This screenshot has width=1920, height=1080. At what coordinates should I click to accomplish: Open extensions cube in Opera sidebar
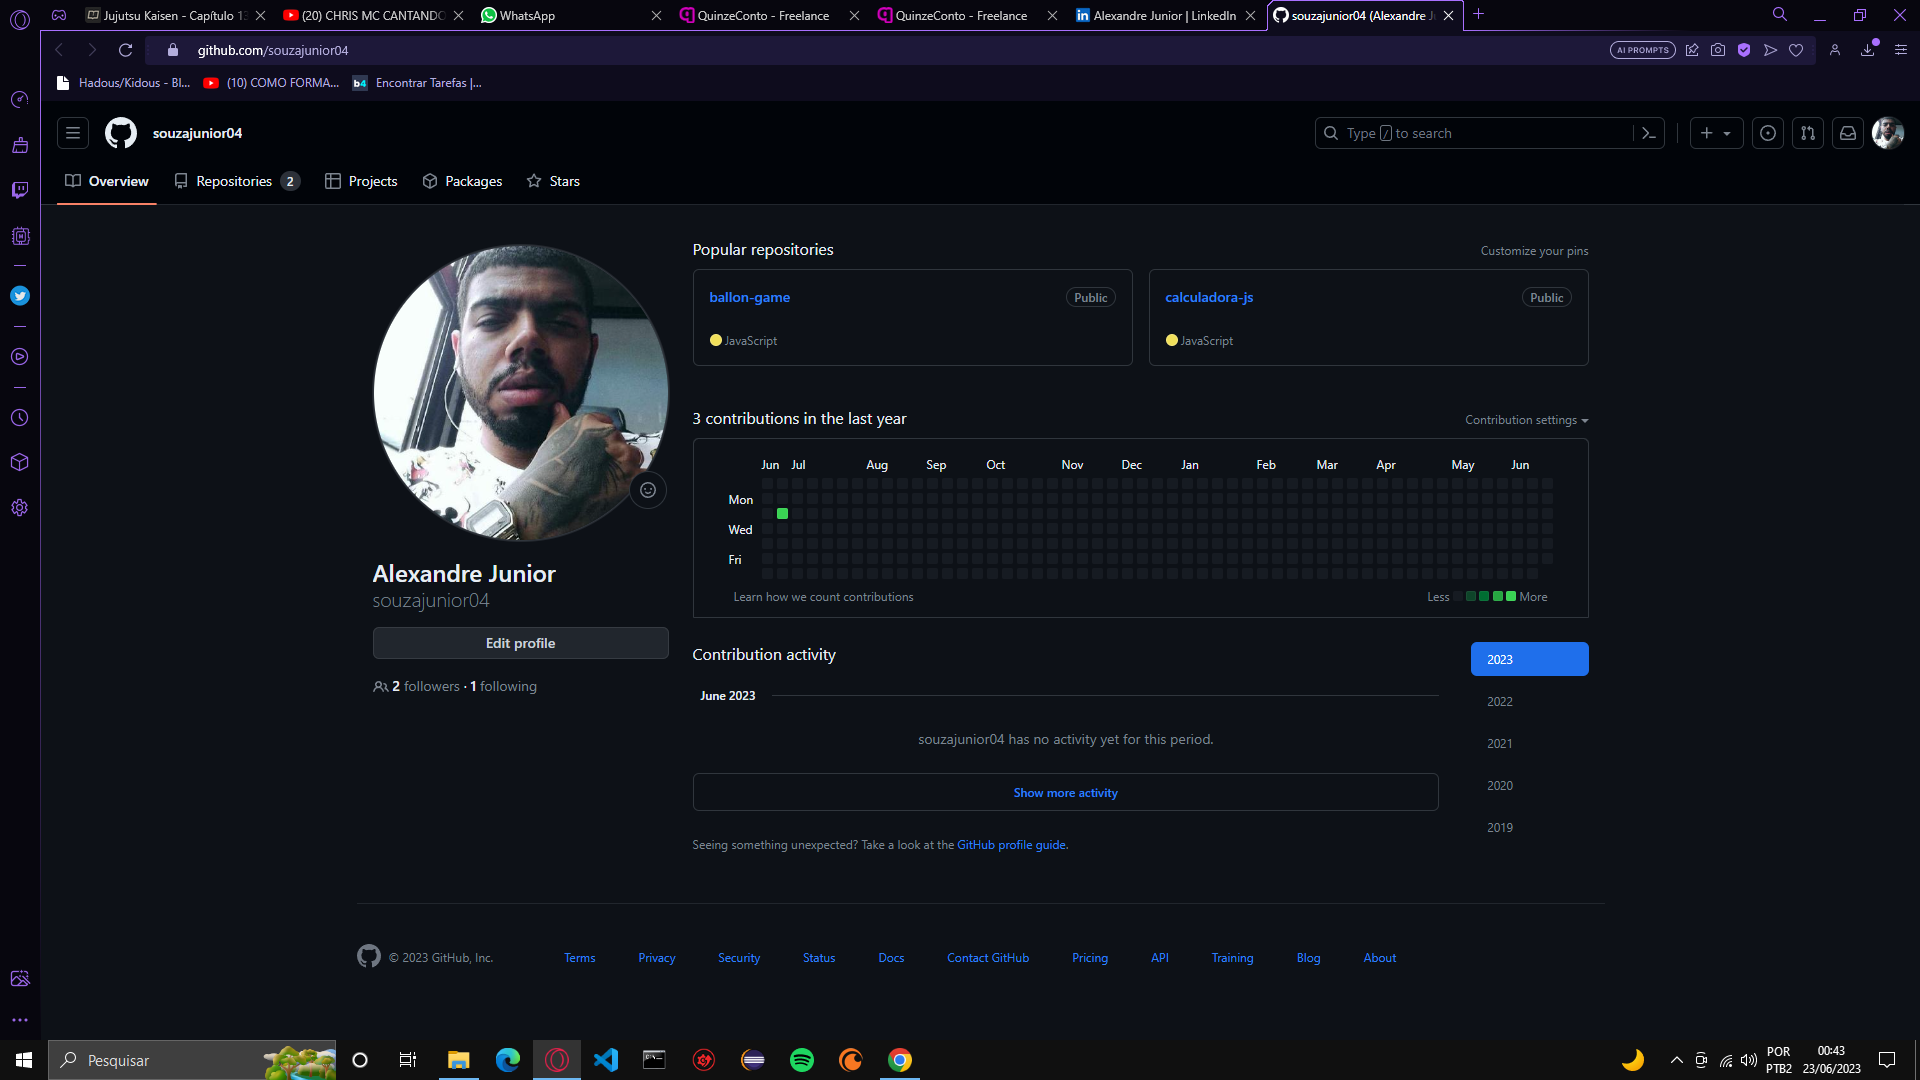20,462
